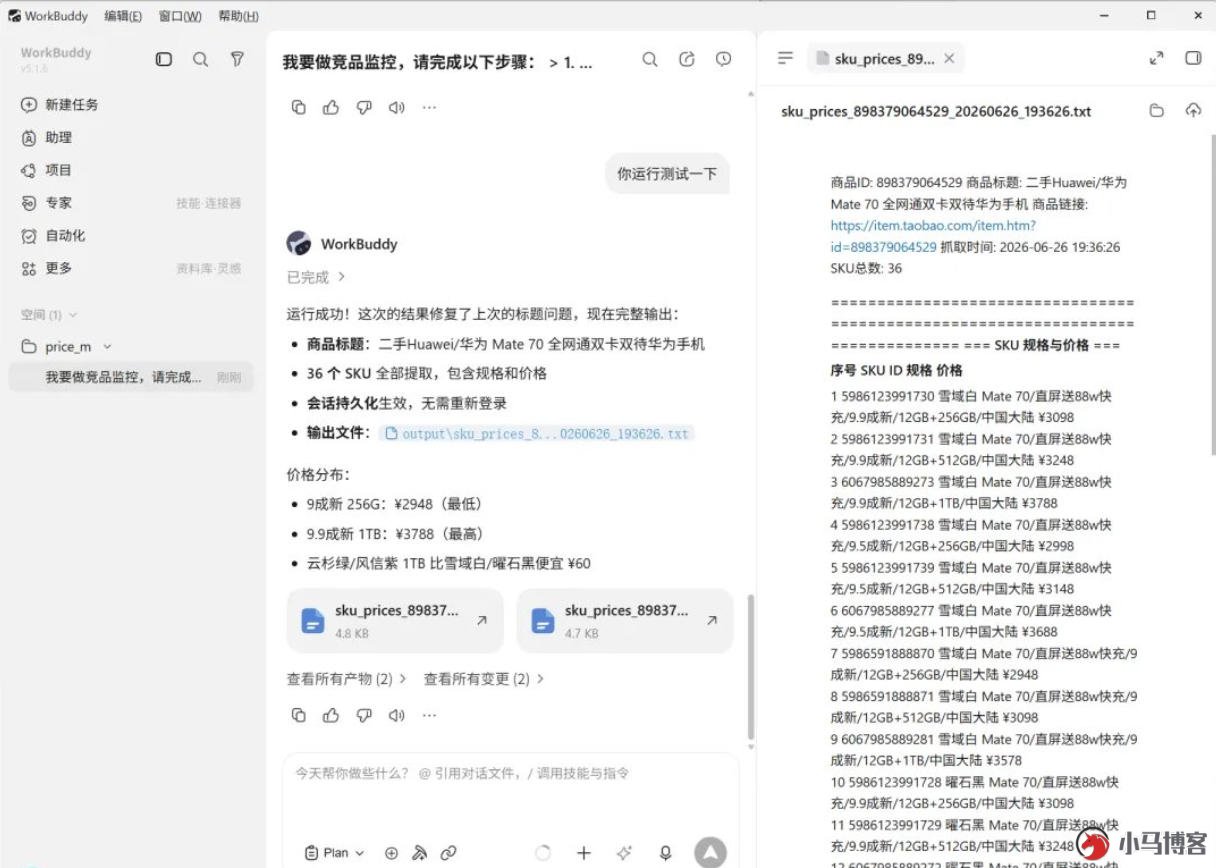Toggle the right side panel icon
This screenshot has height=868, width=1216.
[1192, 58]
